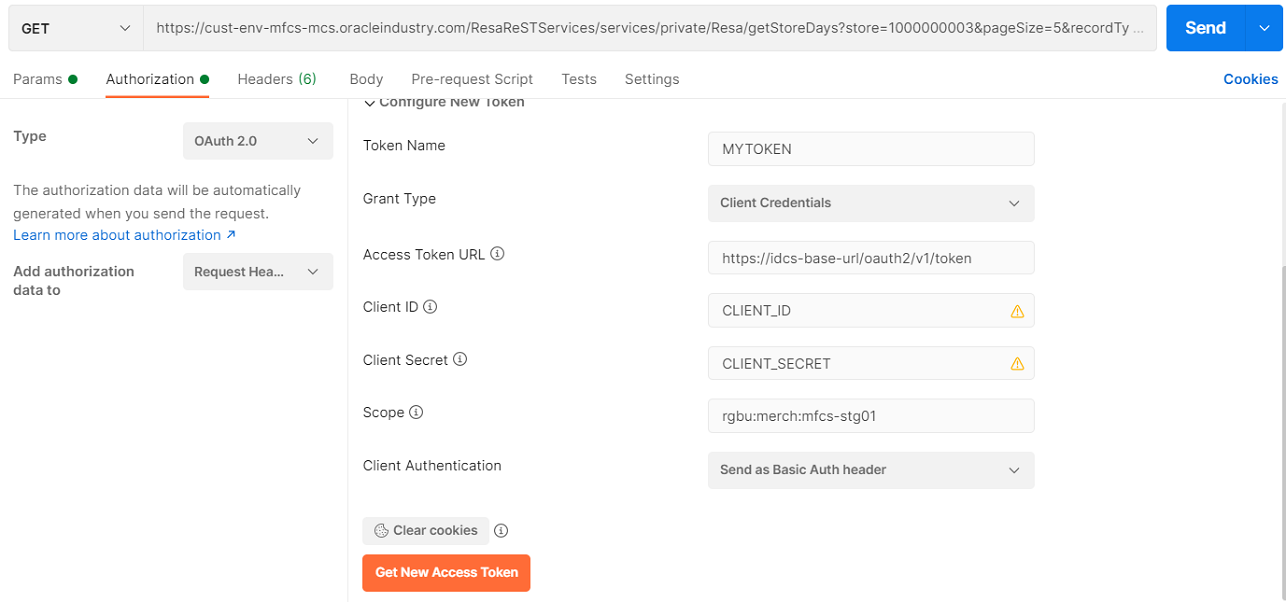Click the warning triangle in Client Secret field

pos(1017,364)
